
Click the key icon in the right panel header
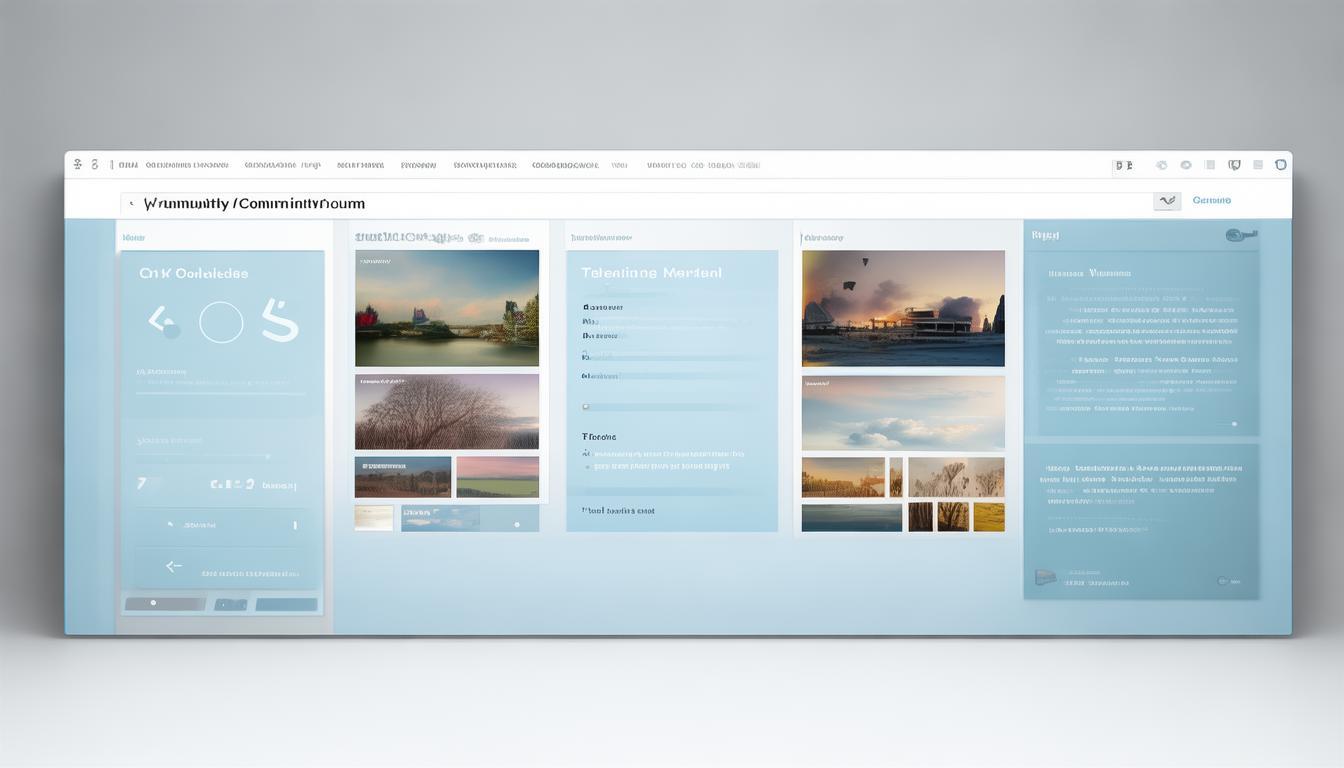tap(1240, 236)
